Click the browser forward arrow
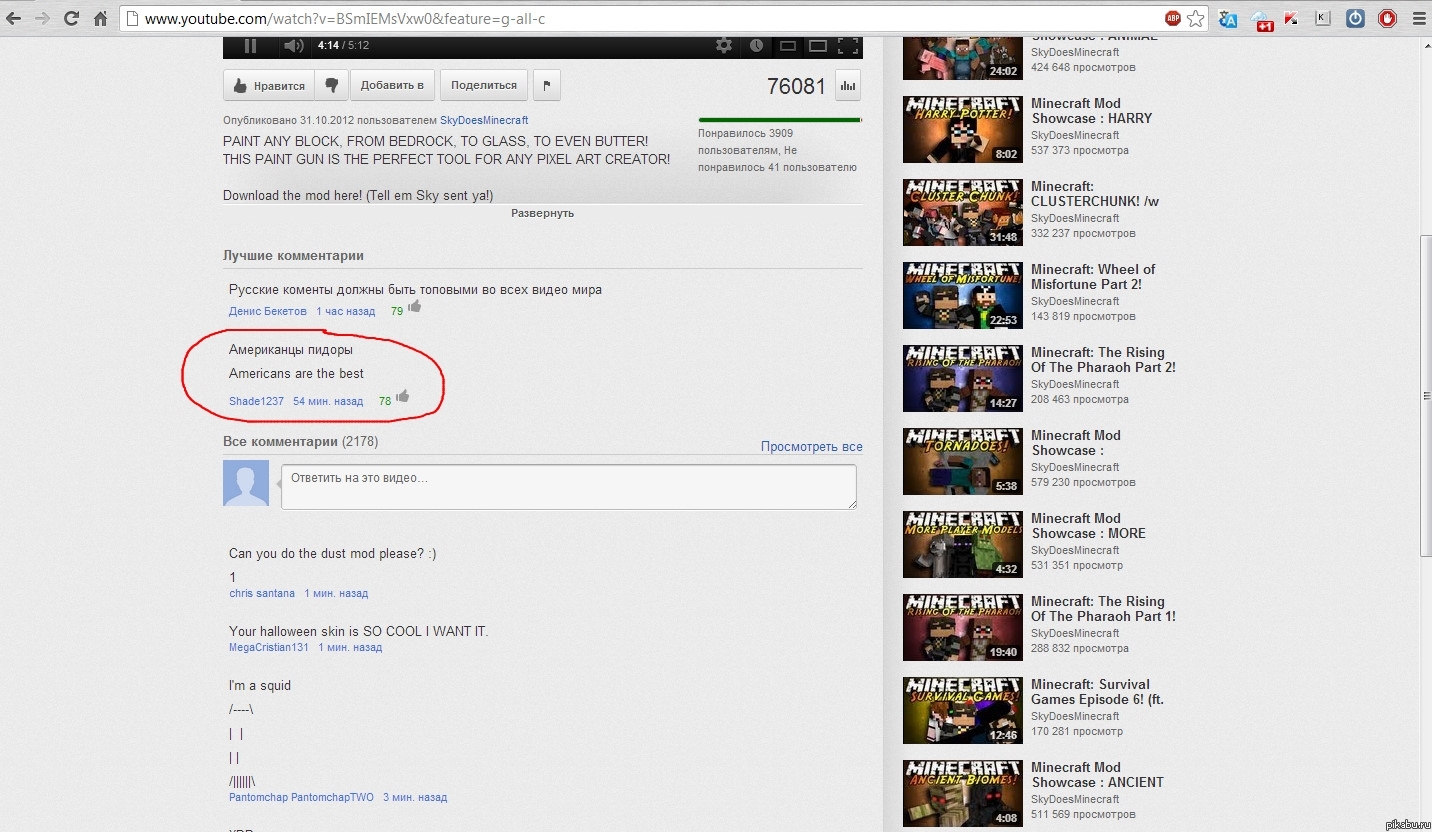This screenshot has width=1432, height=832. pyautogui.click(x=42, y=18)
